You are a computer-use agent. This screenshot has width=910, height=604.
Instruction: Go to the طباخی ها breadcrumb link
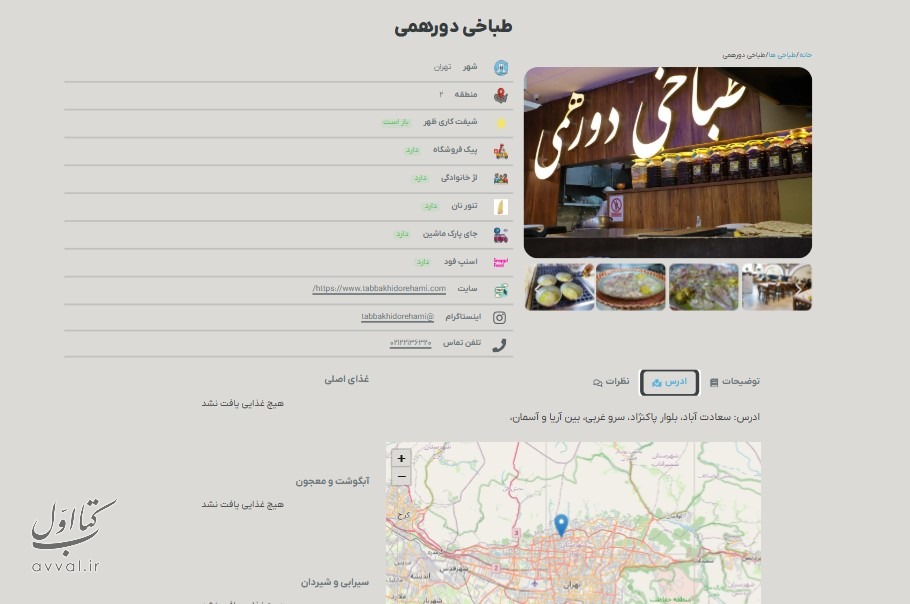(783, 55)
